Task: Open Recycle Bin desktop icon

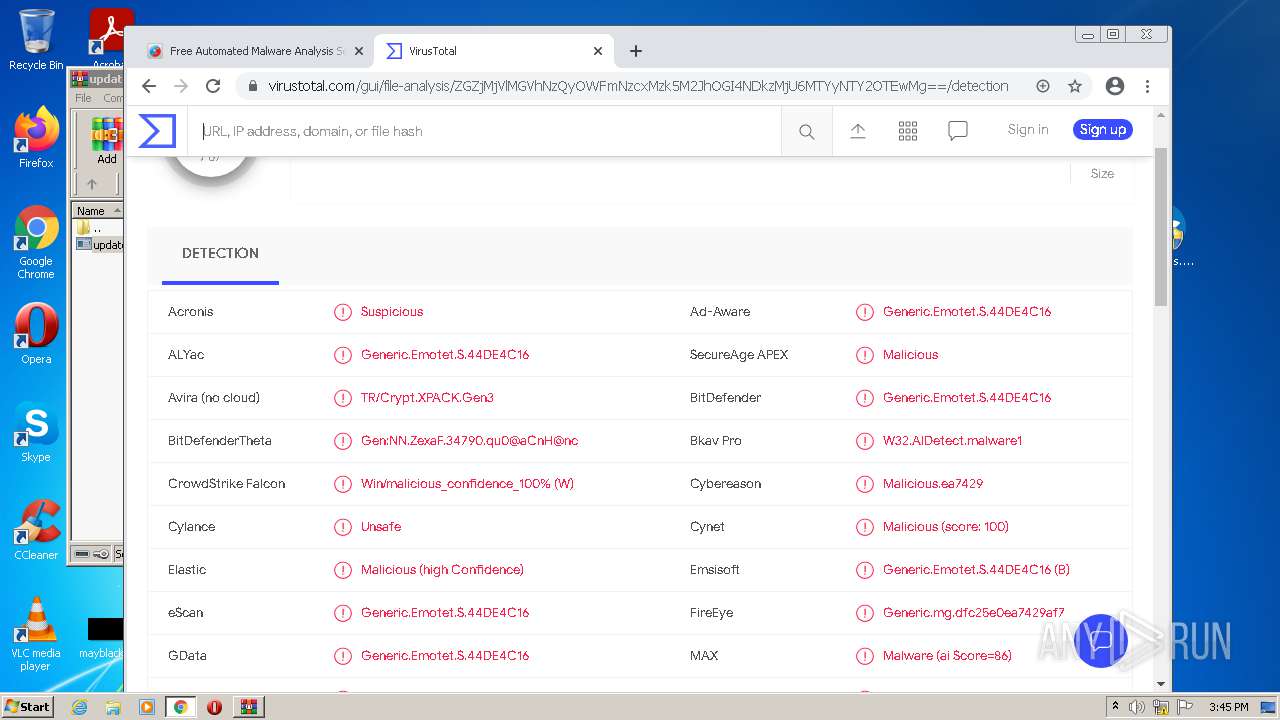Action: 36,40
